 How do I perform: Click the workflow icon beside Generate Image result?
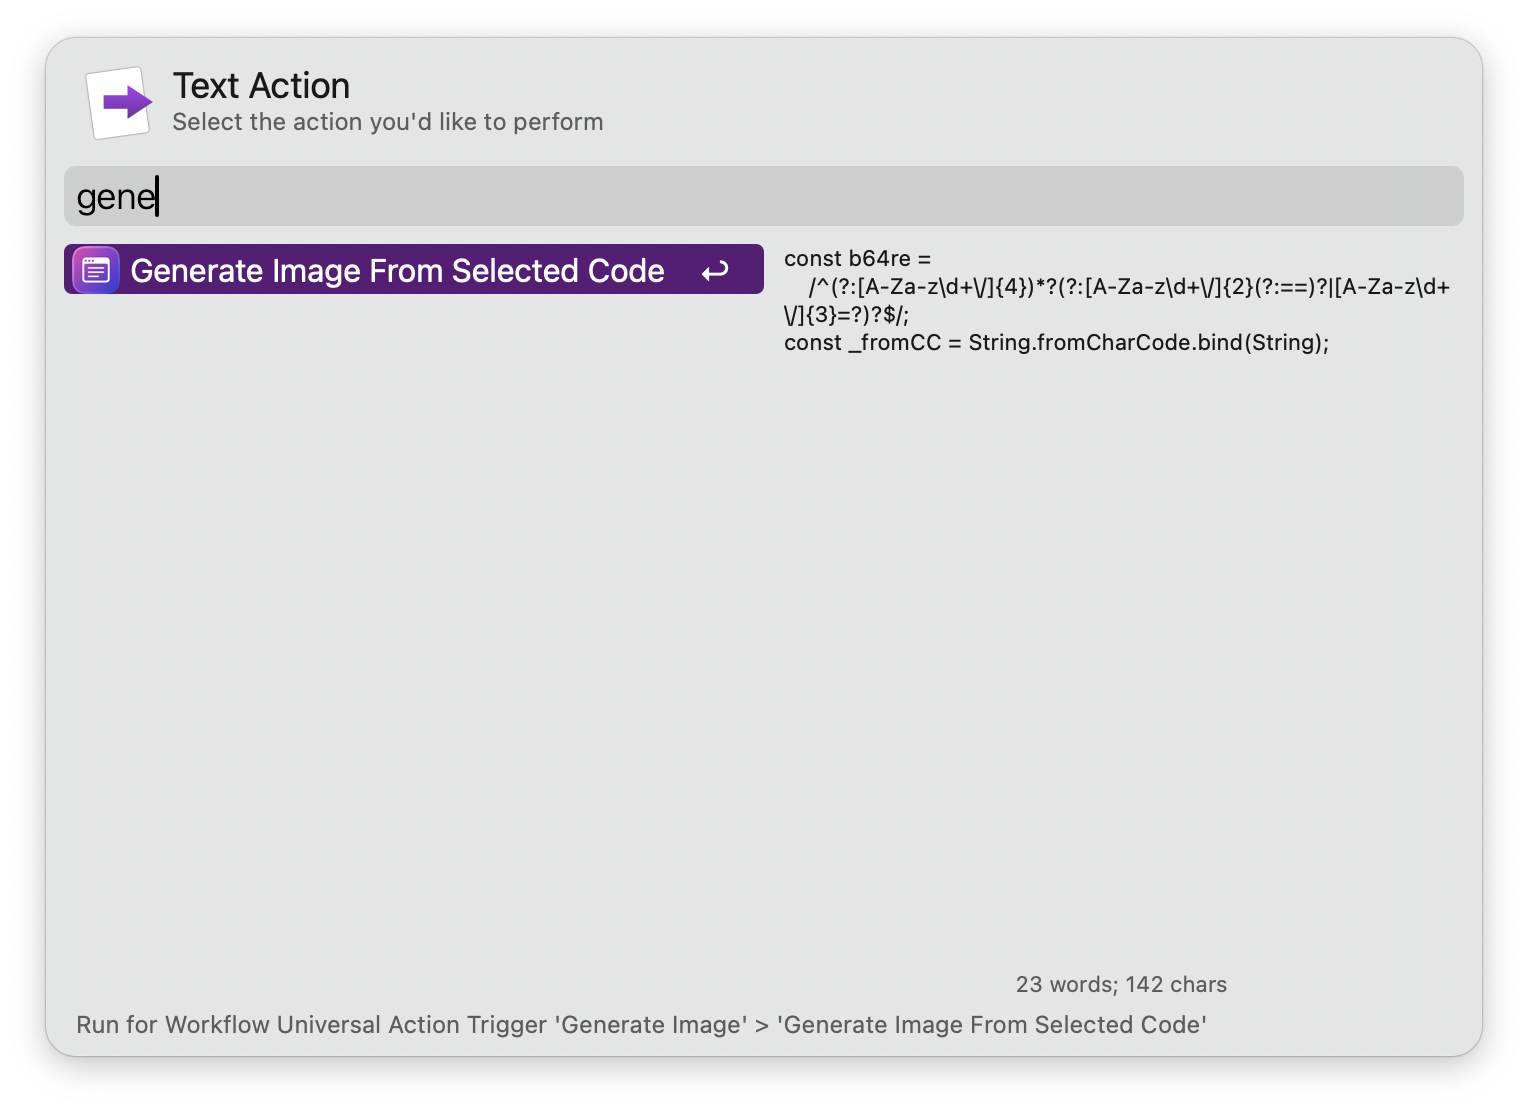(x=96, y=270)
